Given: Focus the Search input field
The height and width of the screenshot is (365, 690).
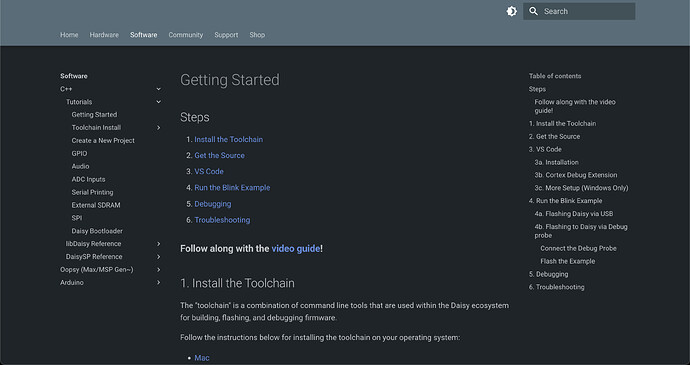Looking at the screenshot, I should click(x=579, y=11).
